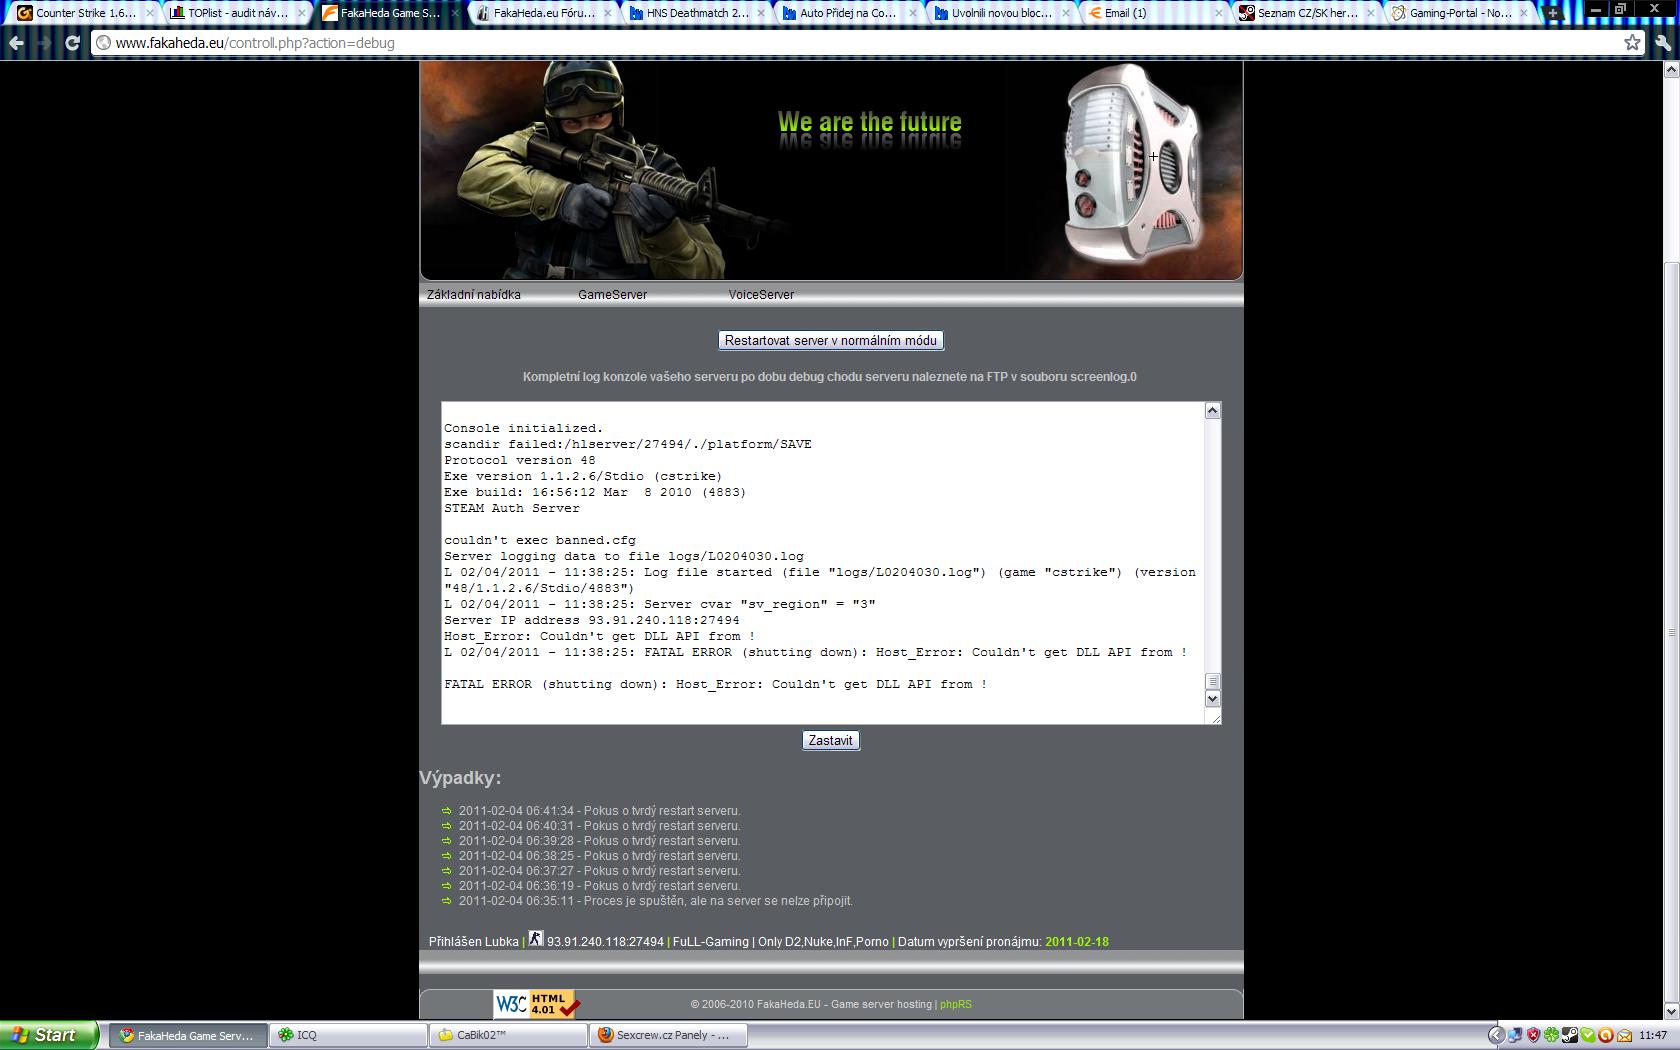Click the console log scroll up arrow
The image size is (1680, 1050).
click(1212, 411)
